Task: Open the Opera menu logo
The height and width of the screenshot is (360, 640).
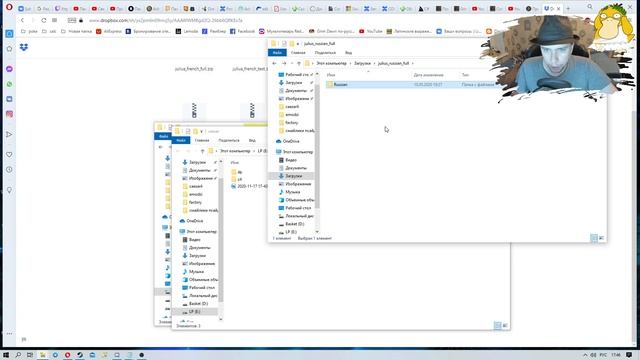Action: pyautogui.click(x=9, y=8)
